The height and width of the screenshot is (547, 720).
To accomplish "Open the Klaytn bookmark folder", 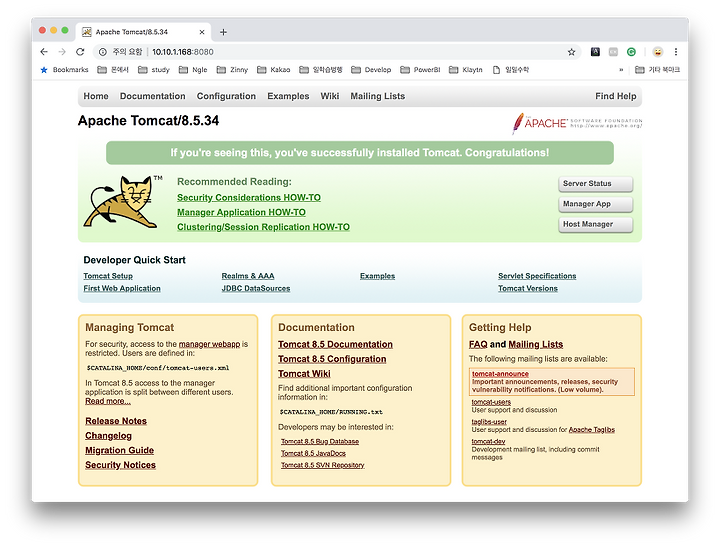I will [x=466, y=70].
